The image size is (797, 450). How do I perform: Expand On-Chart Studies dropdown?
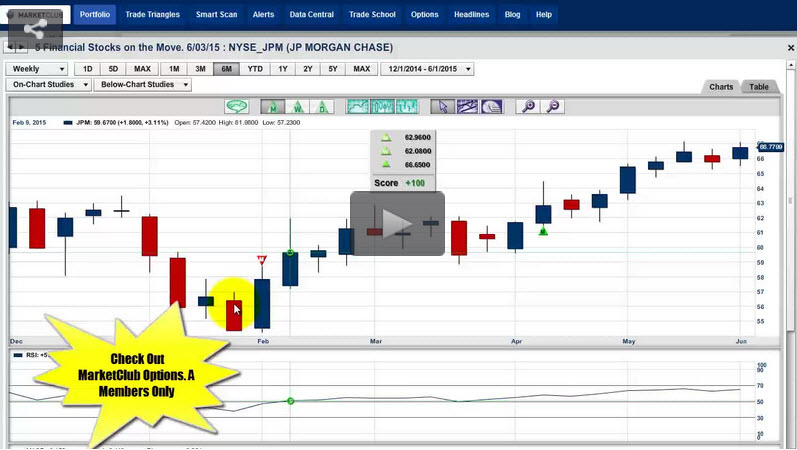(49, 84)
